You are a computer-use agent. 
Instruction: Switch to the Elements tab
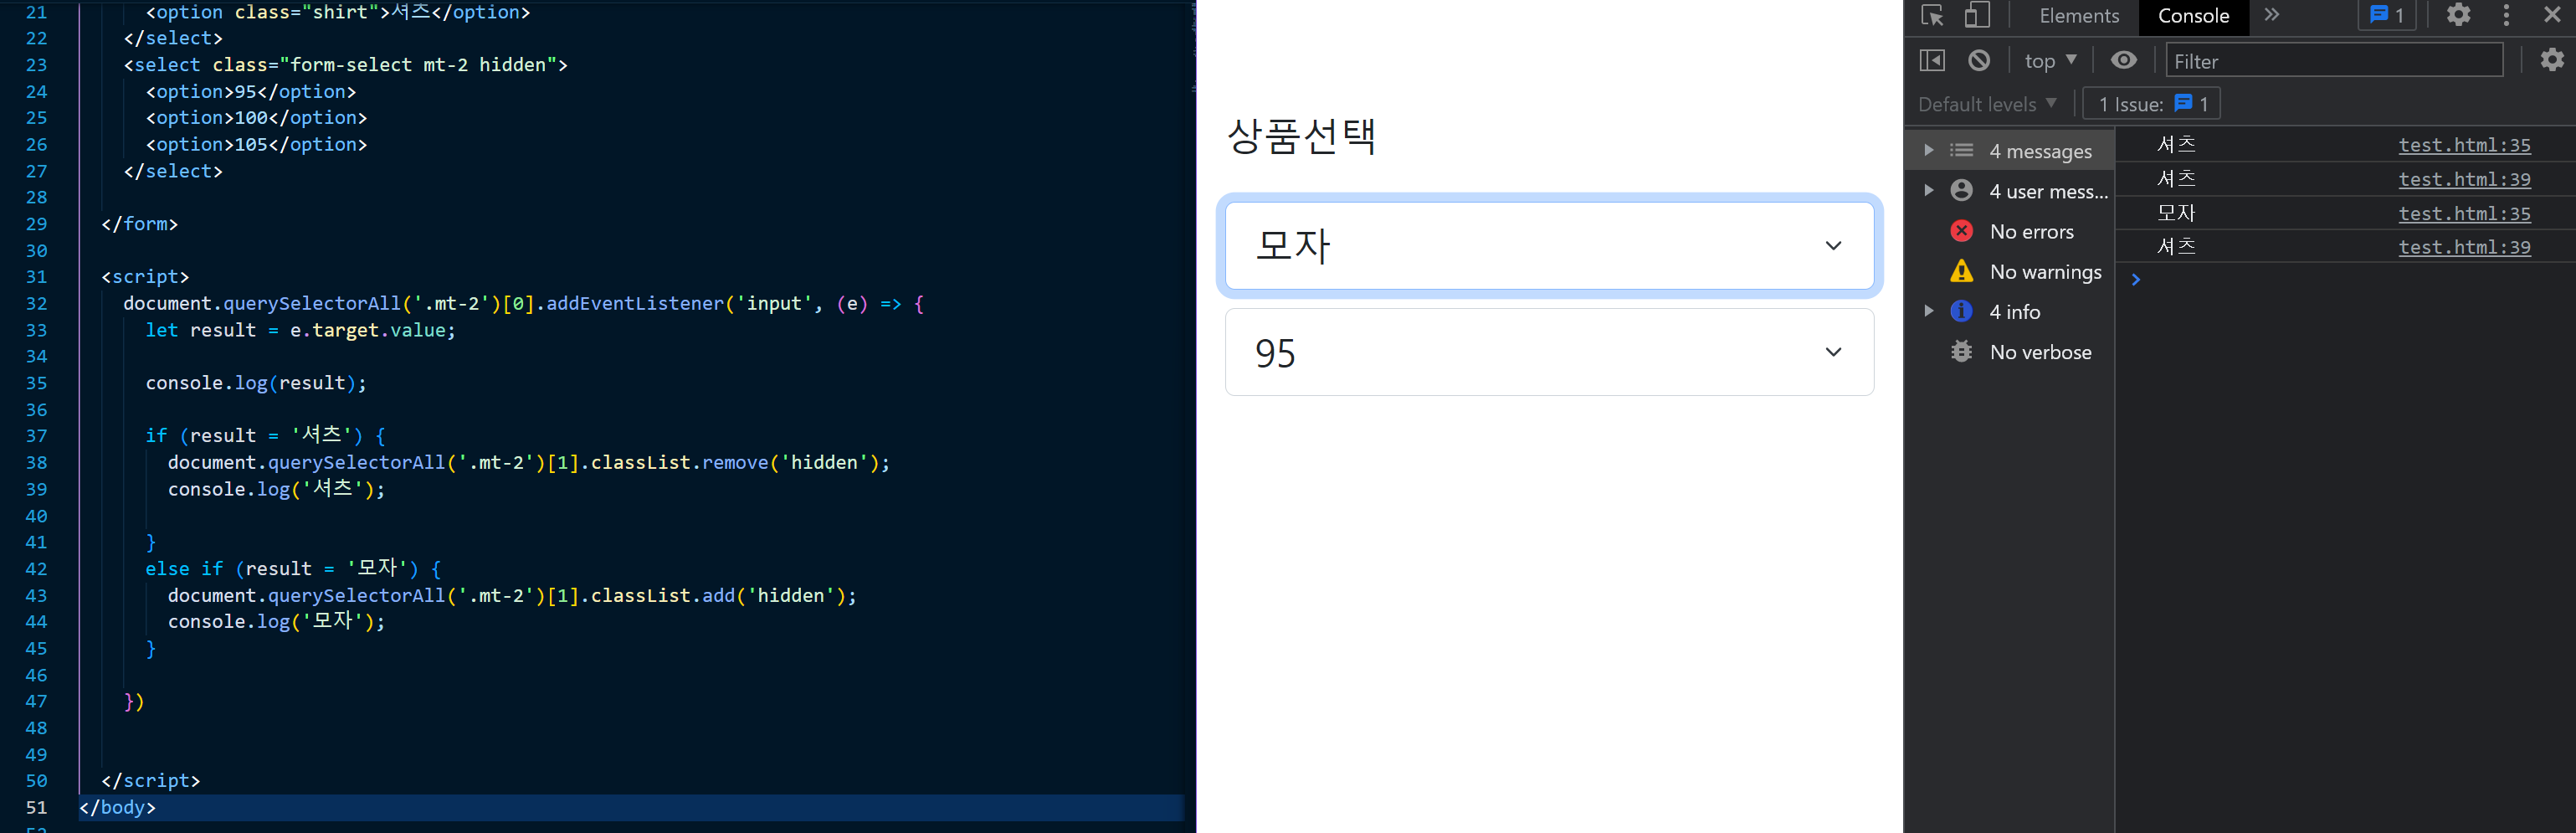click(2078, 16)
